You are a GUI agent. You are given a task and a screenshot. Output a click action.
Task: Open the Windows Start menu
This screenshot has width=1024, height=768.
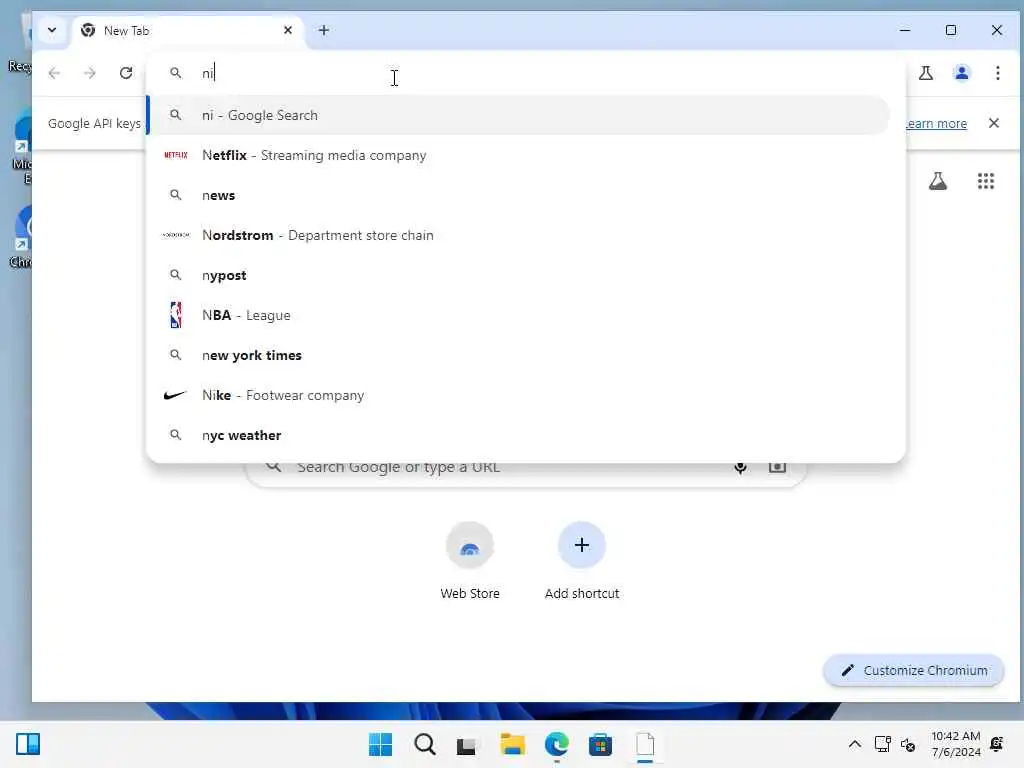(380, 744)
